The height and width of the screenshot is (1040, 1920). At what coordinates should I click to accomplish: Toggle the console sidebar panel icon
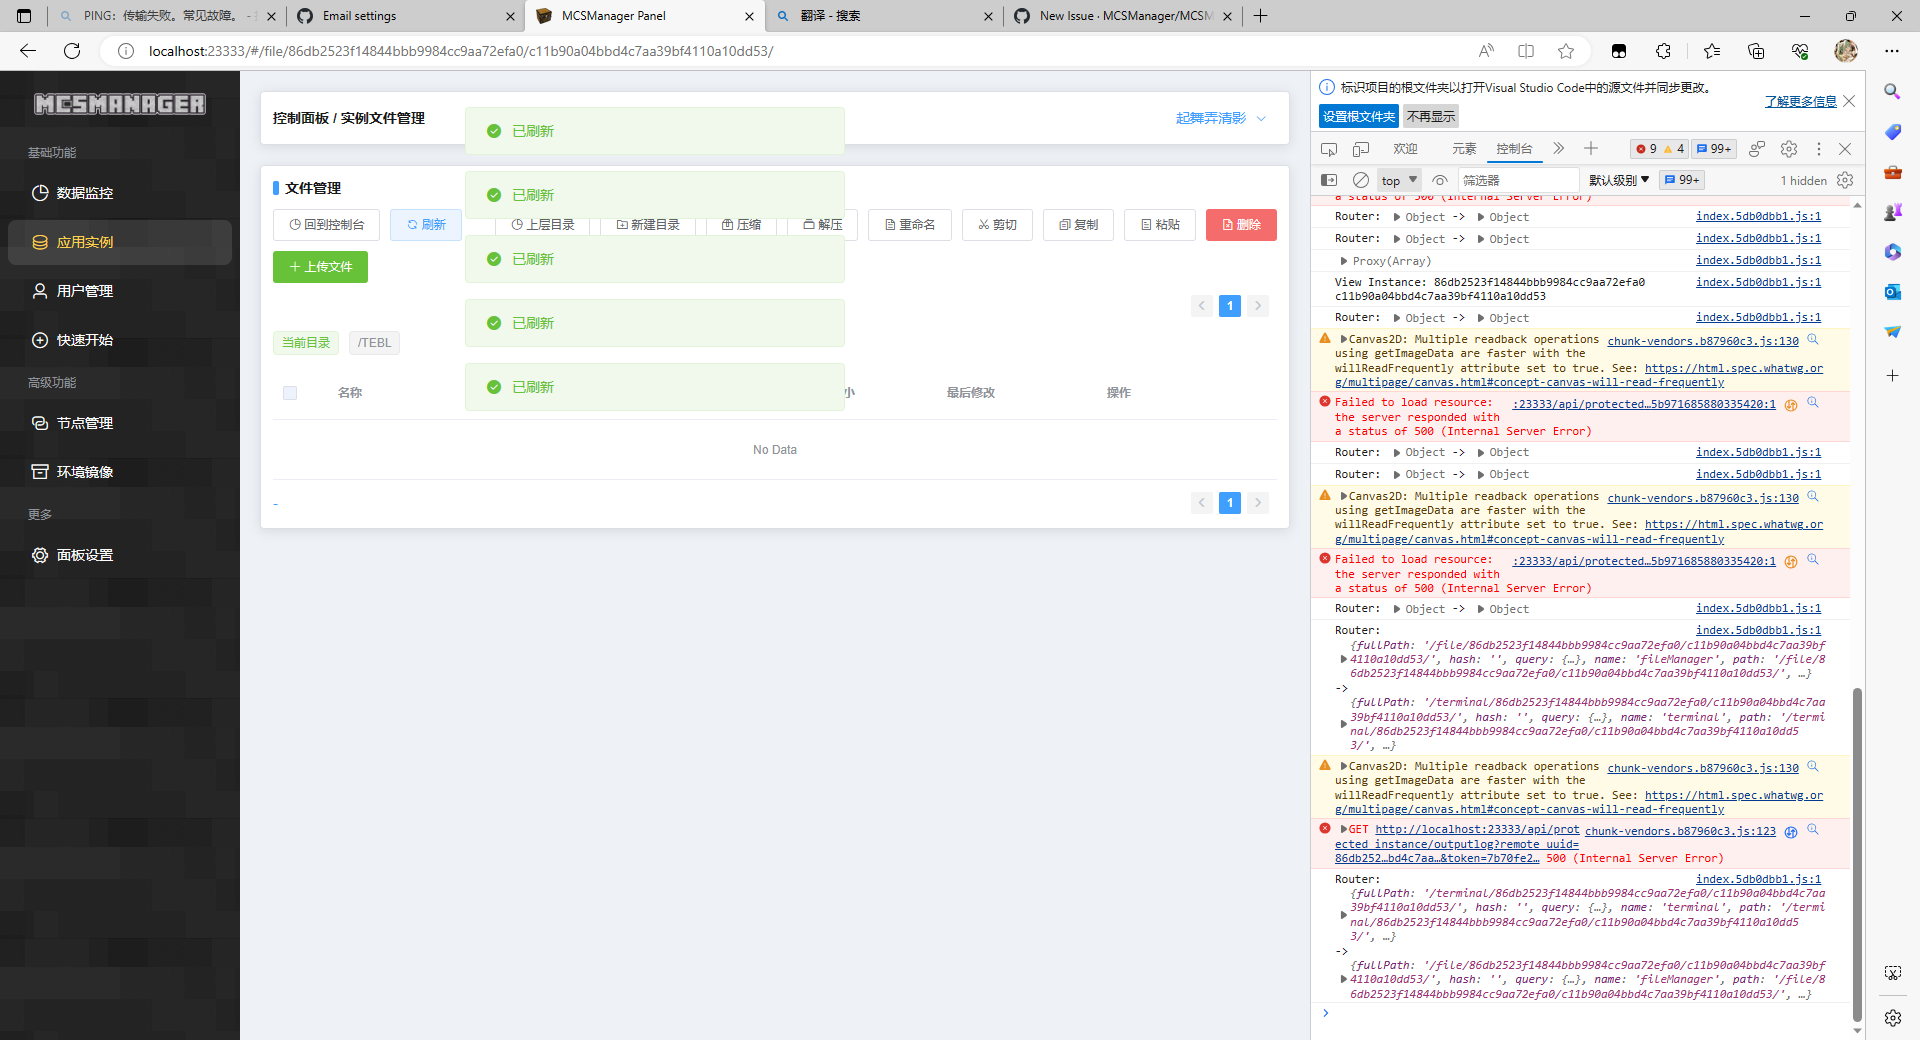click(x=1330, y=180)
